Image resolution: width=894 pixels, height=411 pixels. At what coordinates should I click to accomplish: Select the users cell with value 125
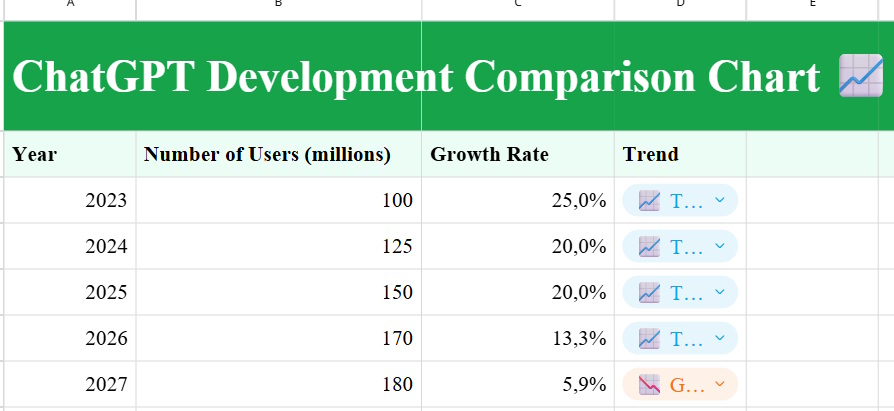(x=279, y=246)
